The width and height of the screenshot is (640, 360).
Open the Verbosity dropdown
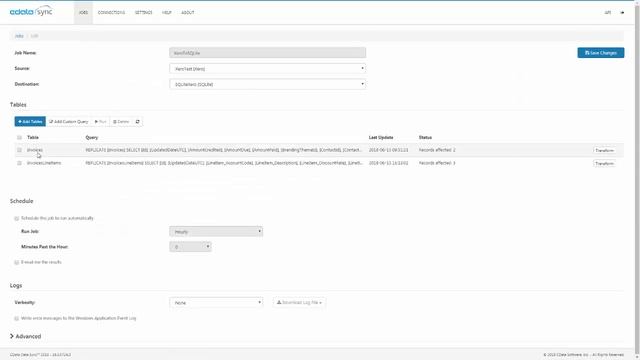[216, 302]
